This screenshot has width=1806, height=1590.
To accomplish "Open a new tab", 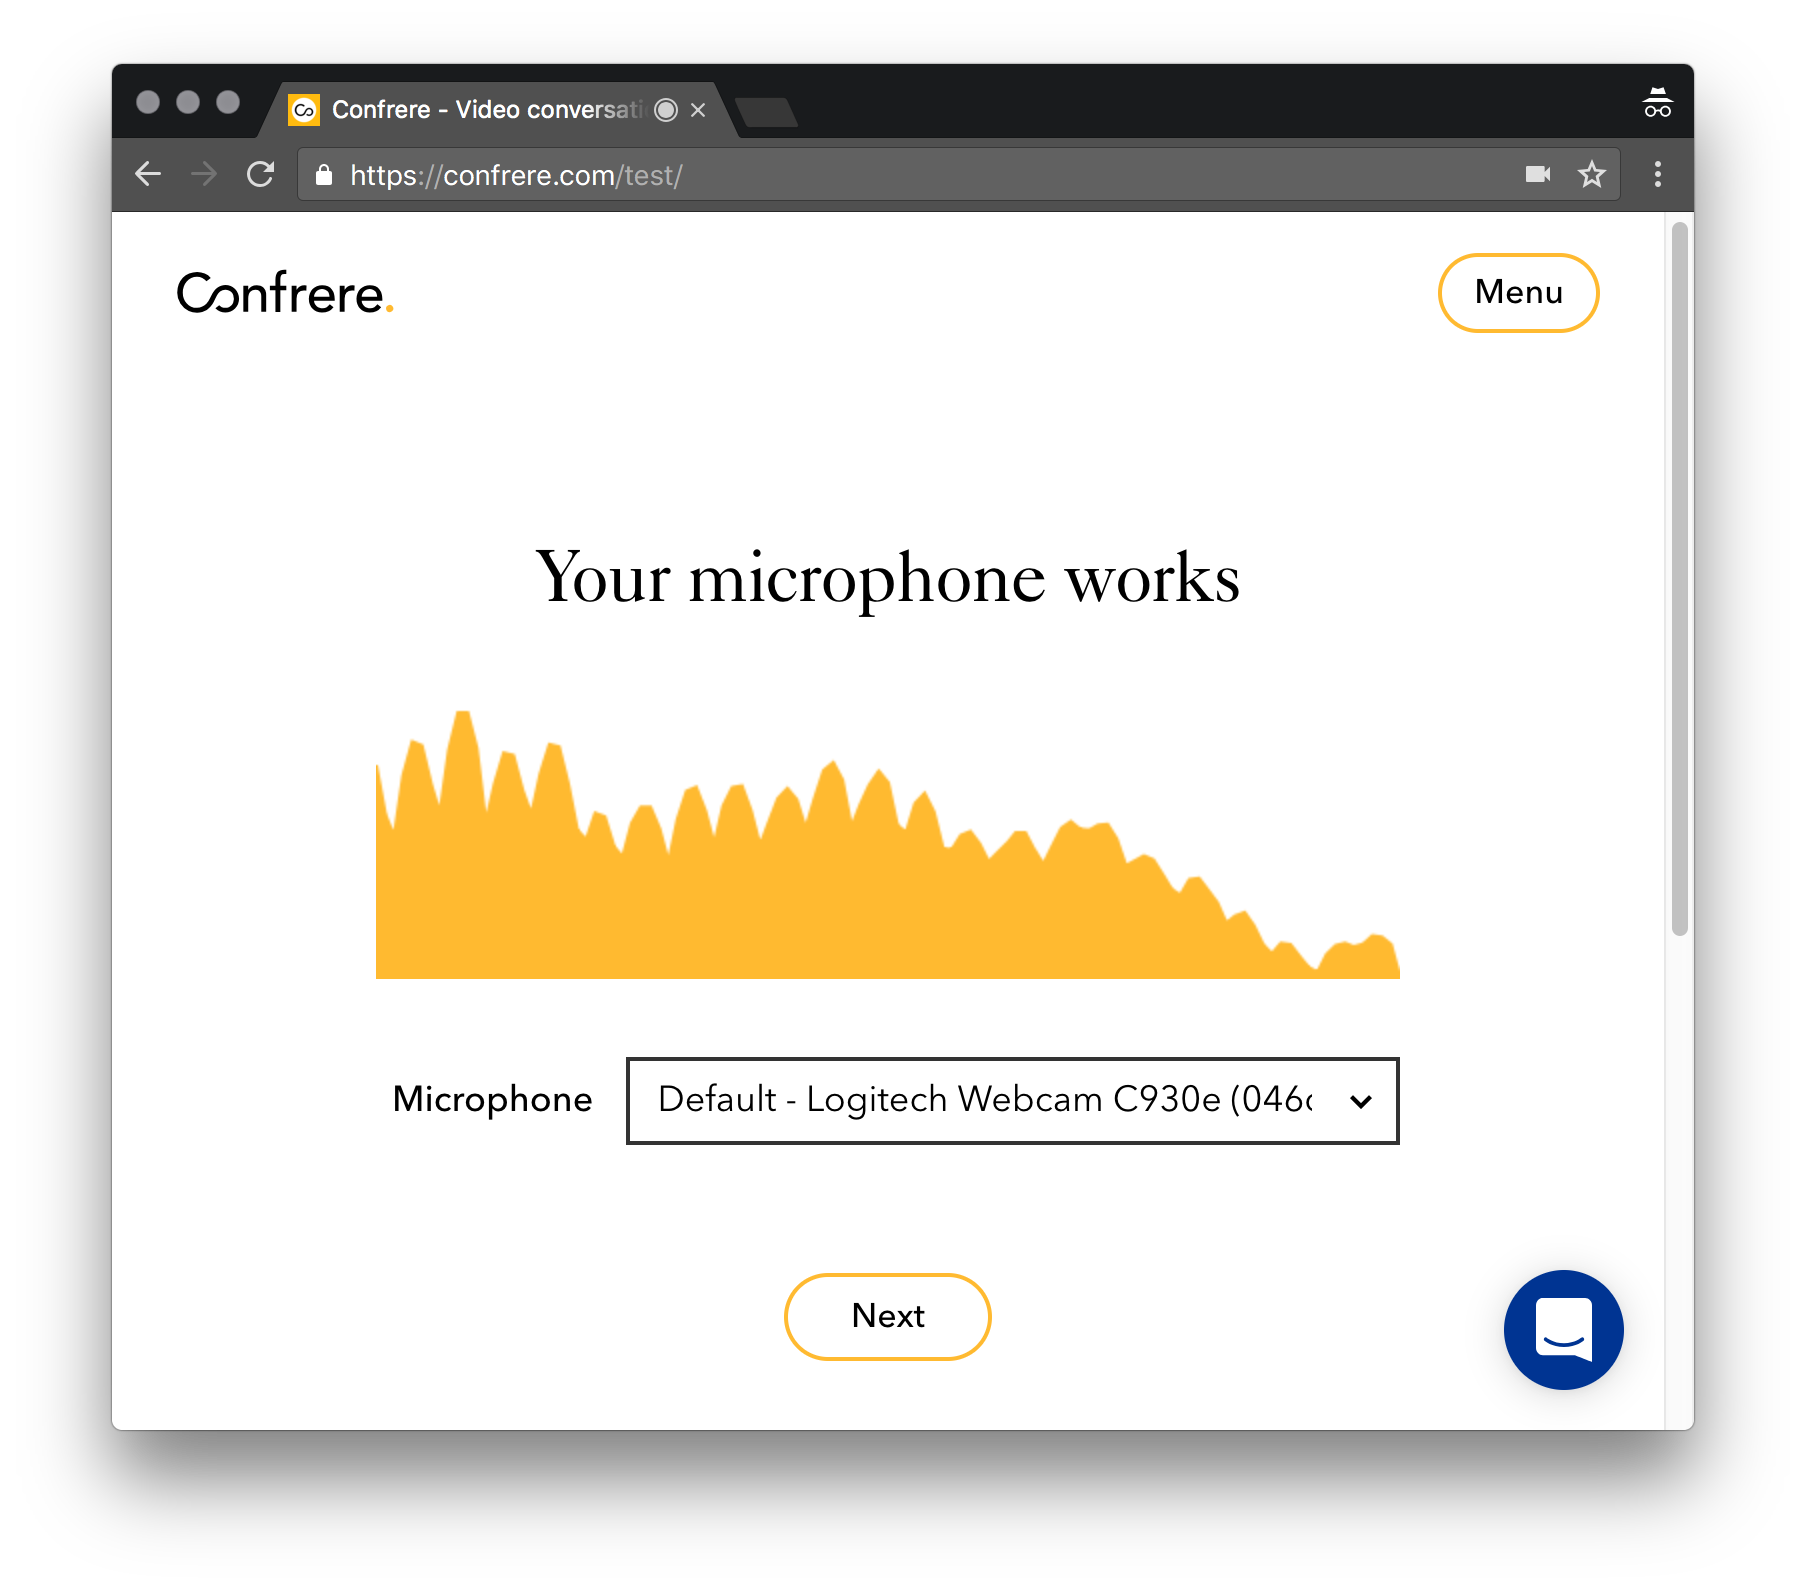I will tap(767, 112).
